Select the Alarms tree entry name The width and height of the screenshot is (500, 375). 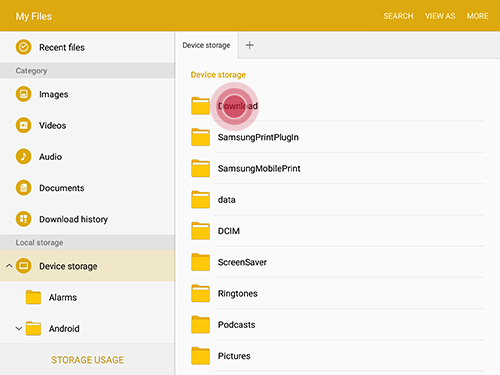[x=63, y=297]
